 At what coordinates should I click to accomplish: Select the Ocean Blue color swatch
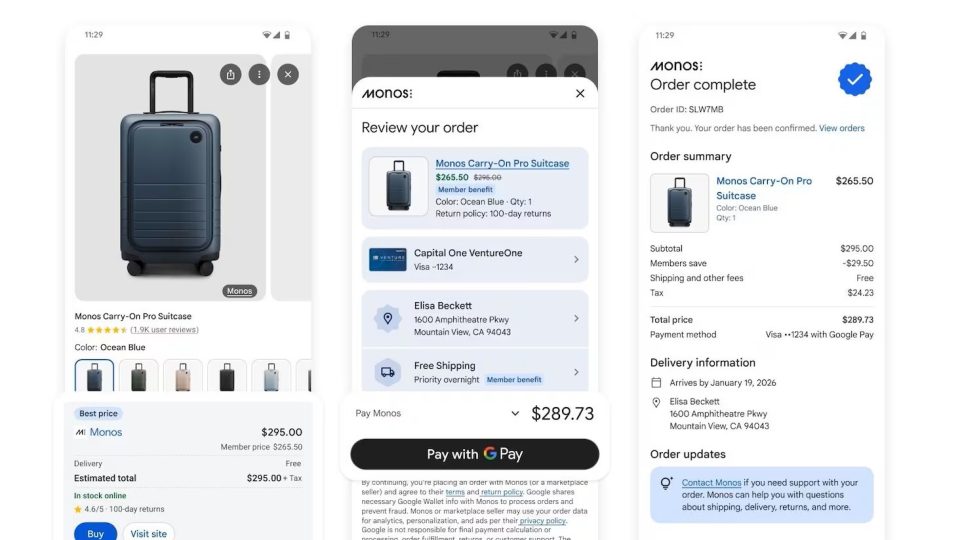coord(95,377)
